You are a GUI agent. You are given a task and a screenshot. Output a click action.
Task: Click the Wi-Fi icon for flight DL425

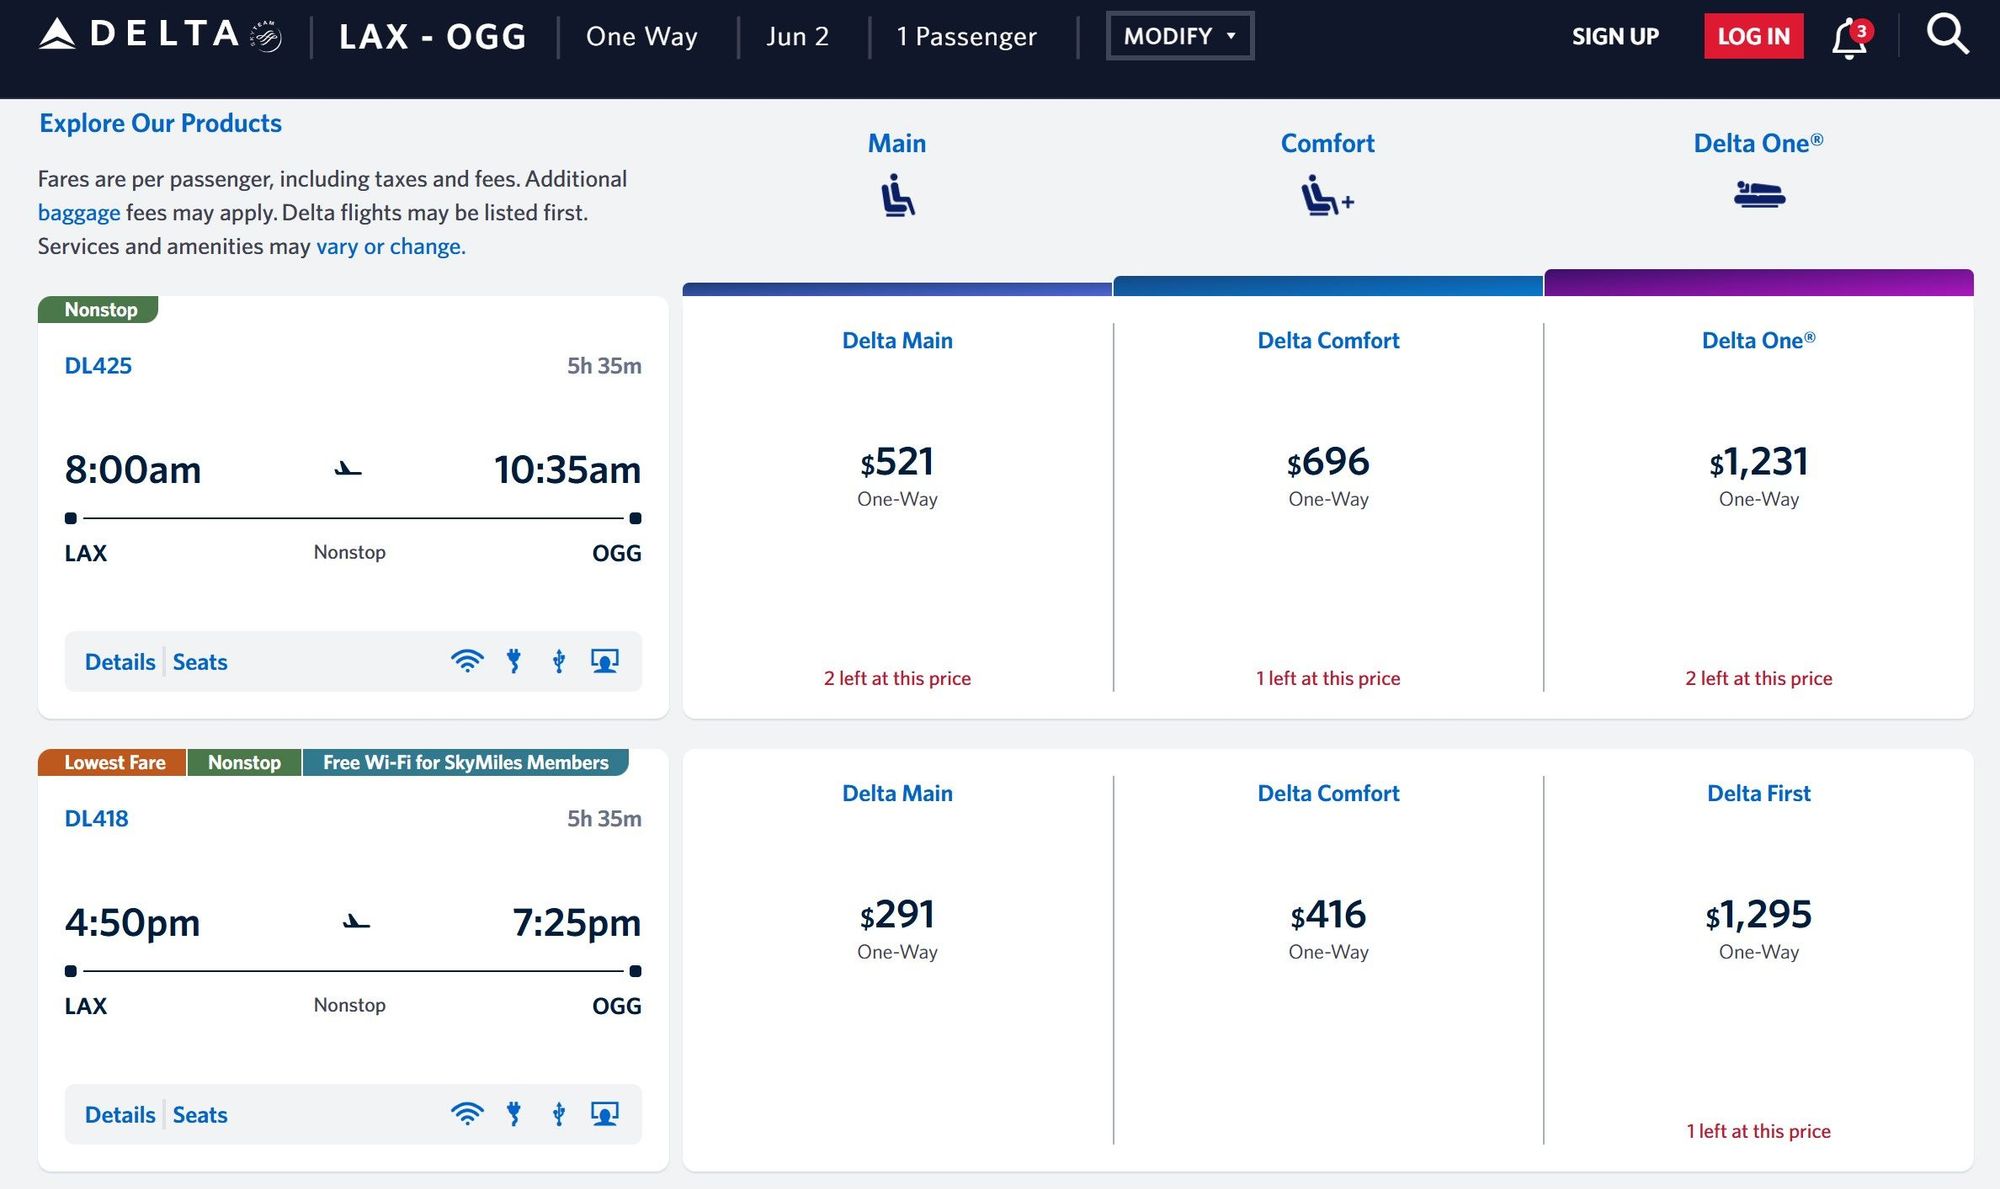[x=467, y=661]
